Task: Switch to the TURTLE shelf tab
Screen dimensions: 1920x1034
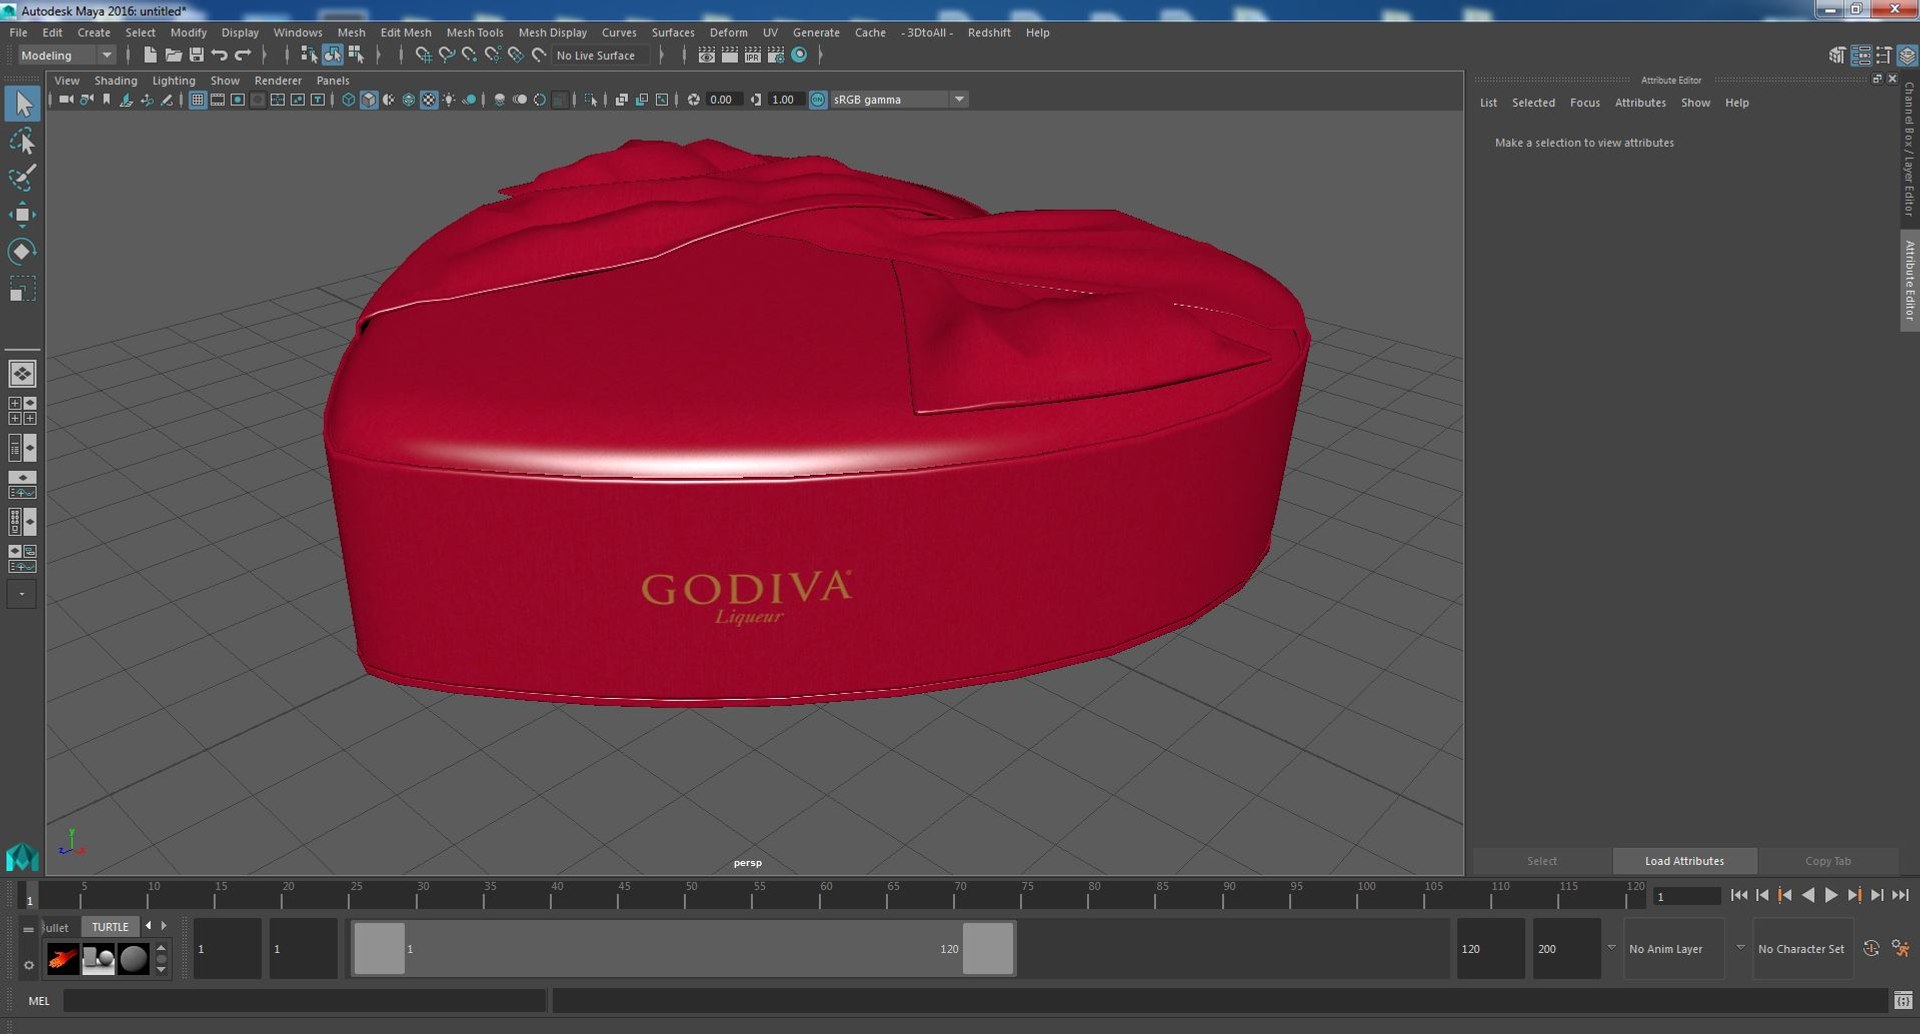Action: [110, 927]
